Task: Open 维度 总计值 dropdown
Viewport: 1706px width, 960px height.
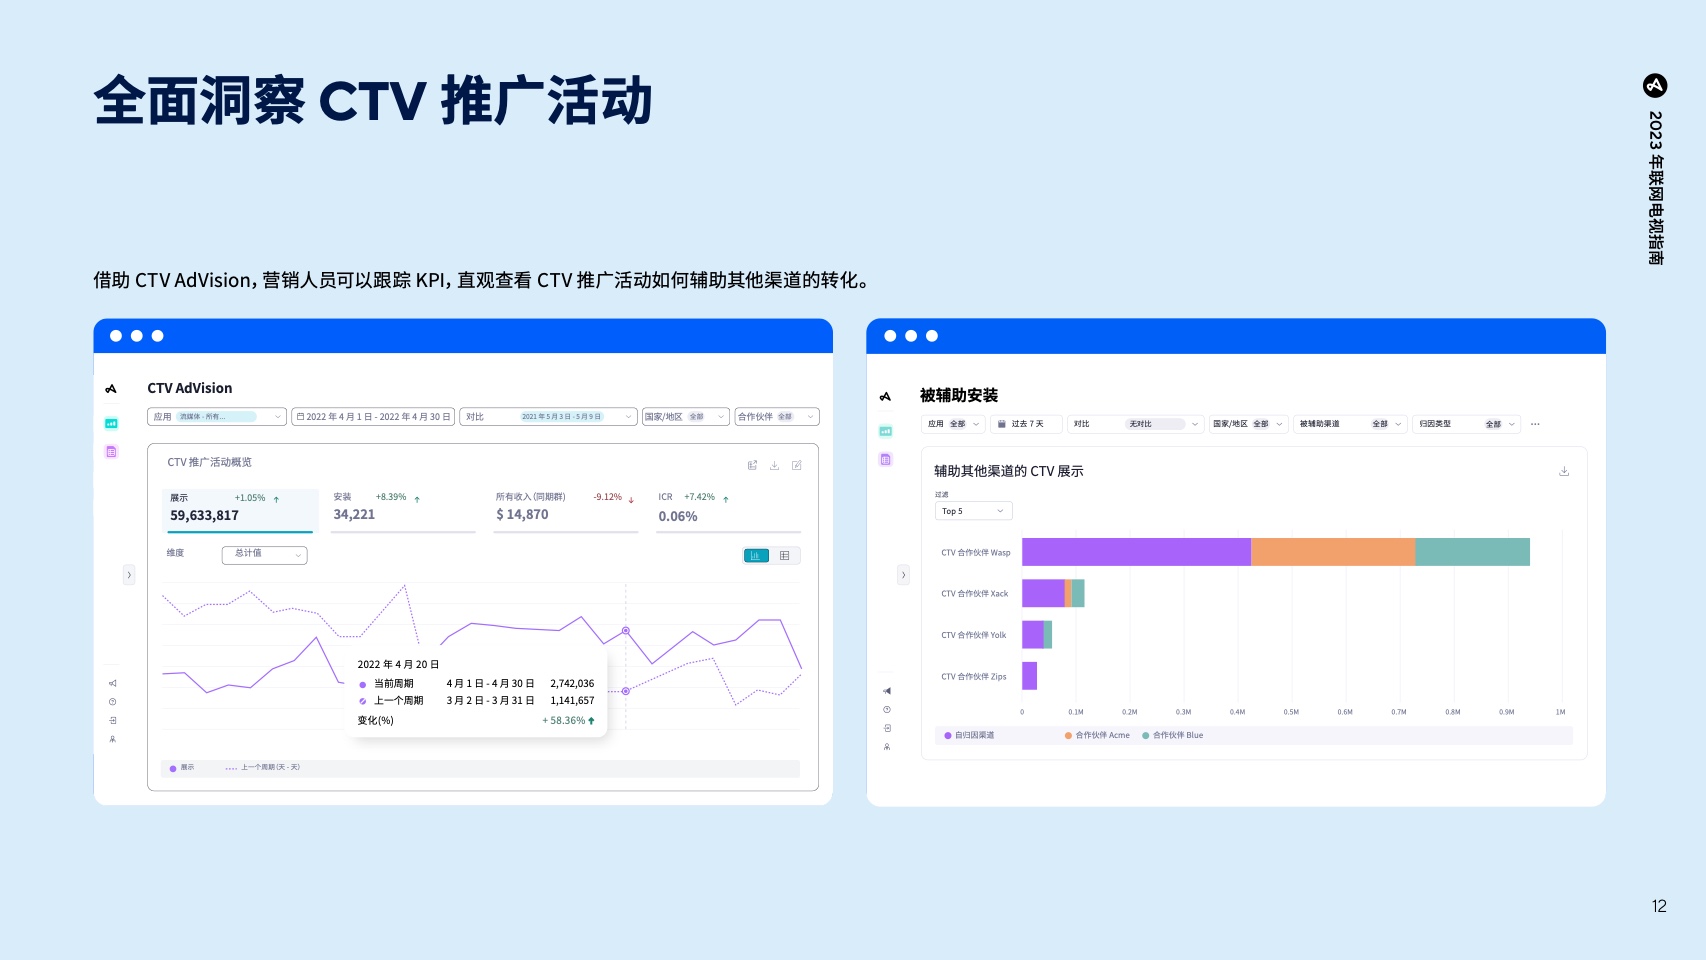Action: pos(264,555)
